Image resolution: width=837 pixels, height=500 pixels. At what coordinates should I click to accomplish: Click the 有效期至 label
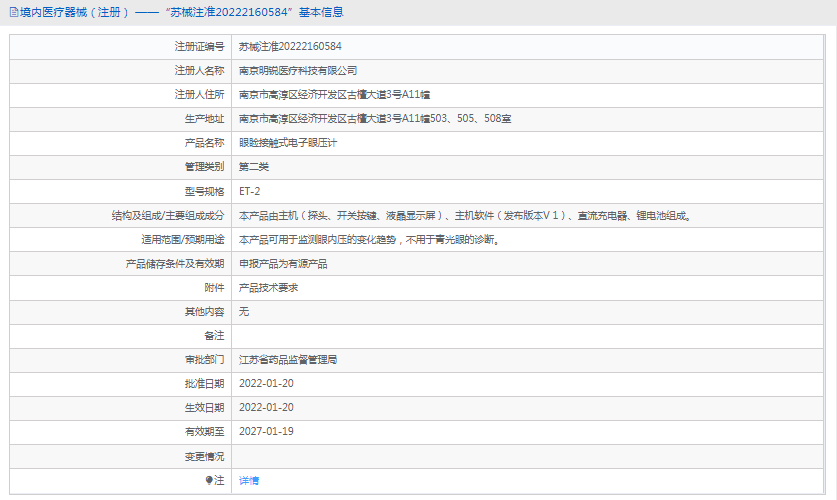(204, 432)
